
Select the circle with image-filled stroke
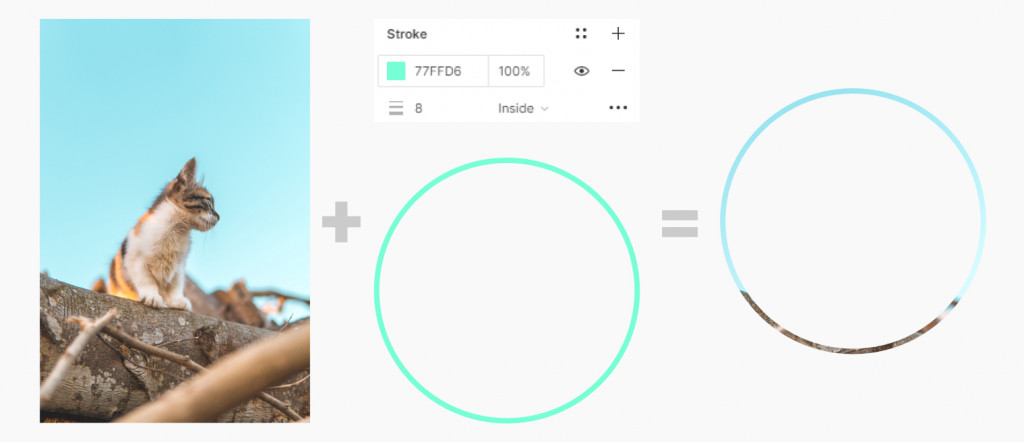click(853, 221)
